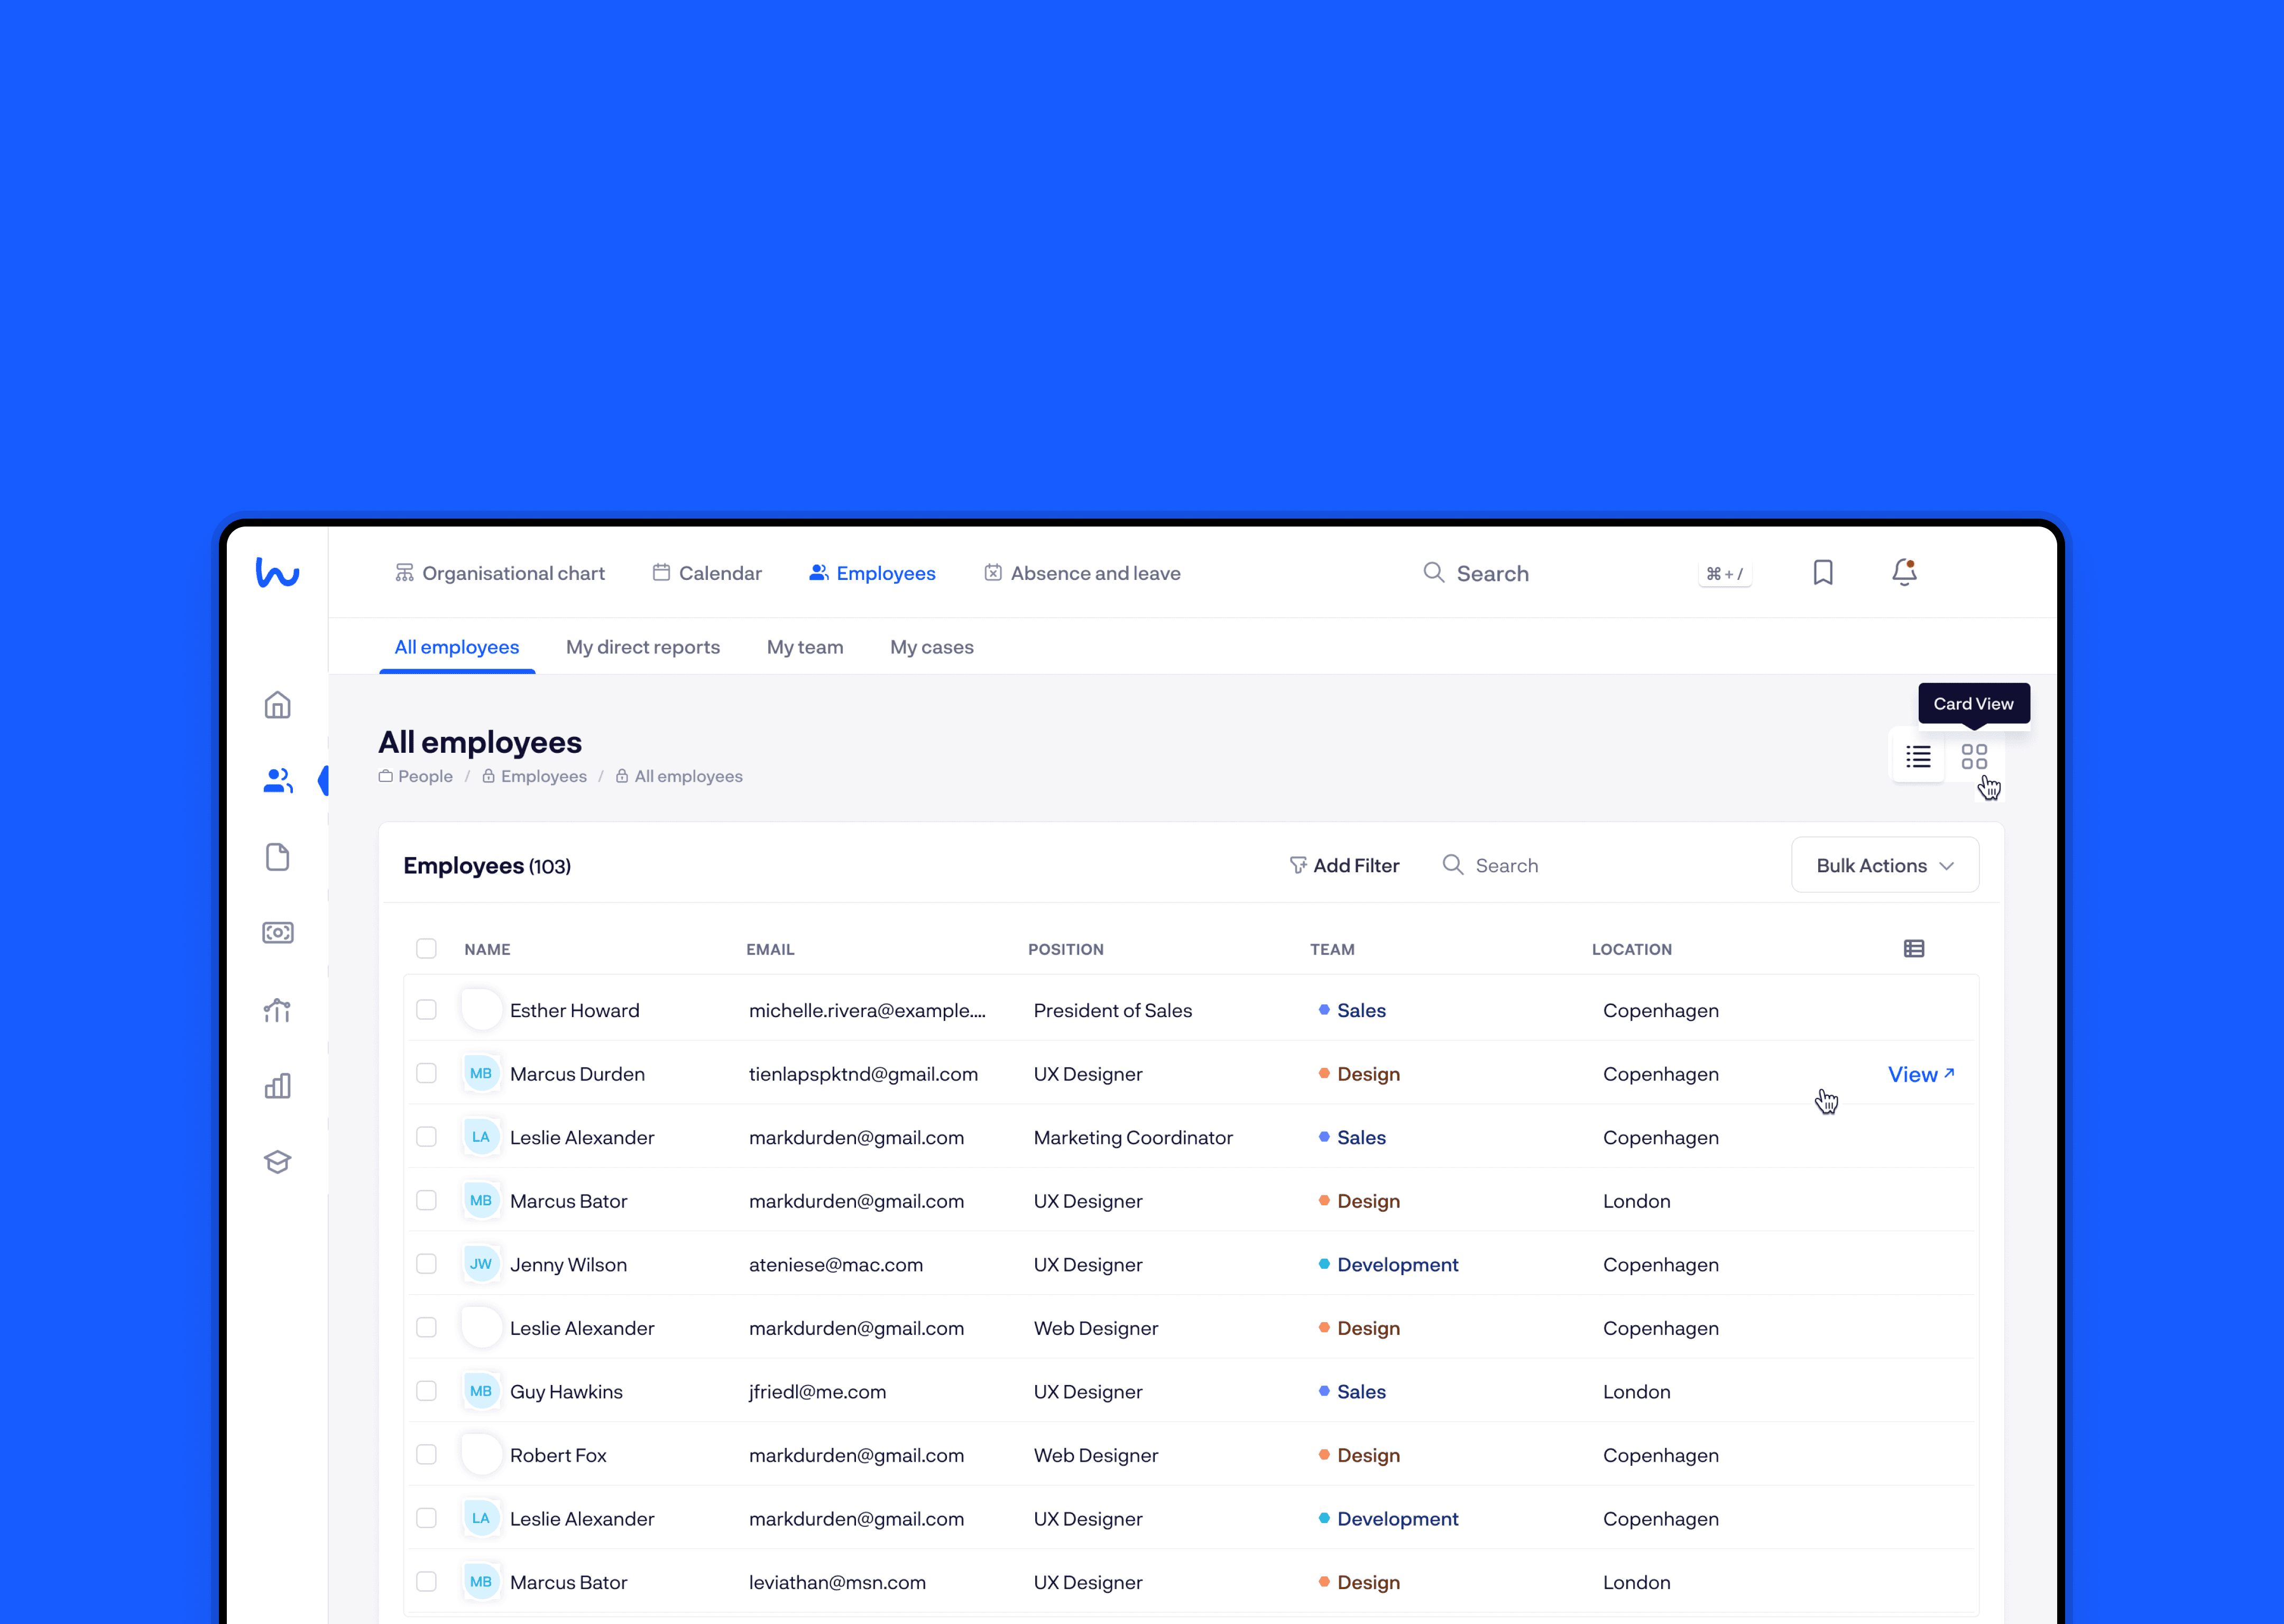Click the app logo in top-left
The width and height of the screenshot is (2284, 1624).
pyautogui.click(x=277, y=572)
